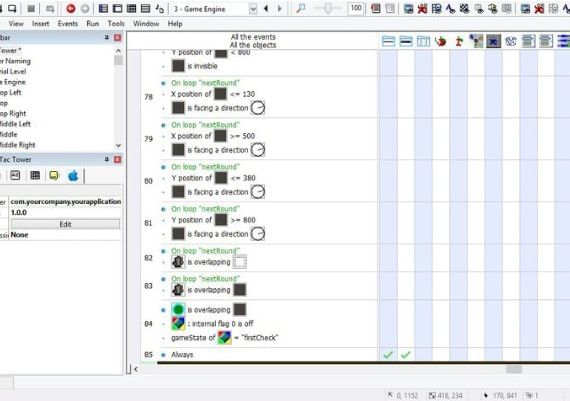Viewport: 570px width, 401px height.
Task: Go to previous frame arrow
Action: (x=266, y=9)
